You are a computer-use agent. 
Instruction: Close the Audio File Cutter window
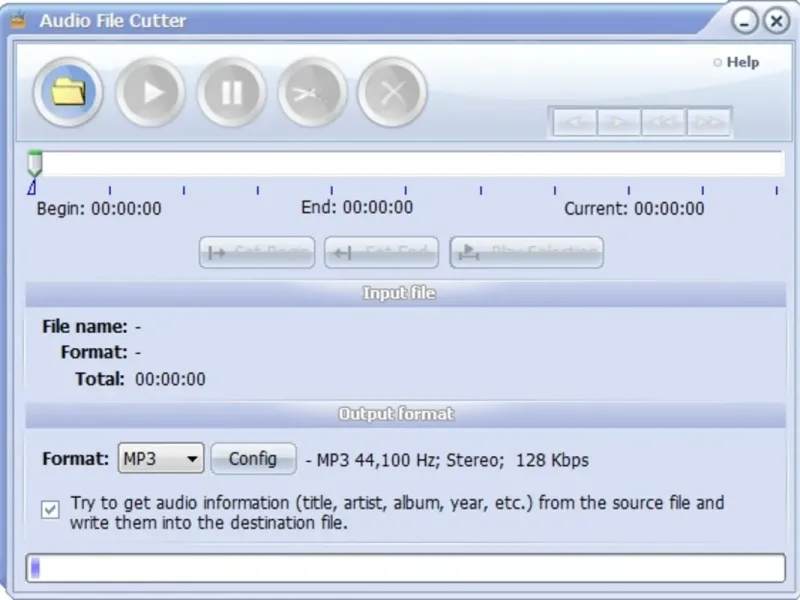point(776,21)
